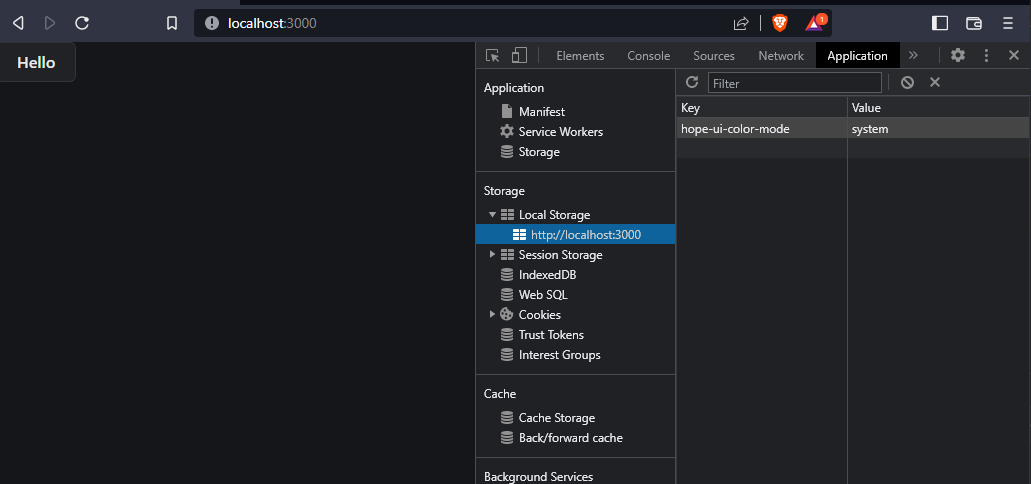Clear all storage entries icon

pyautogui.click(x=907, y=82)
